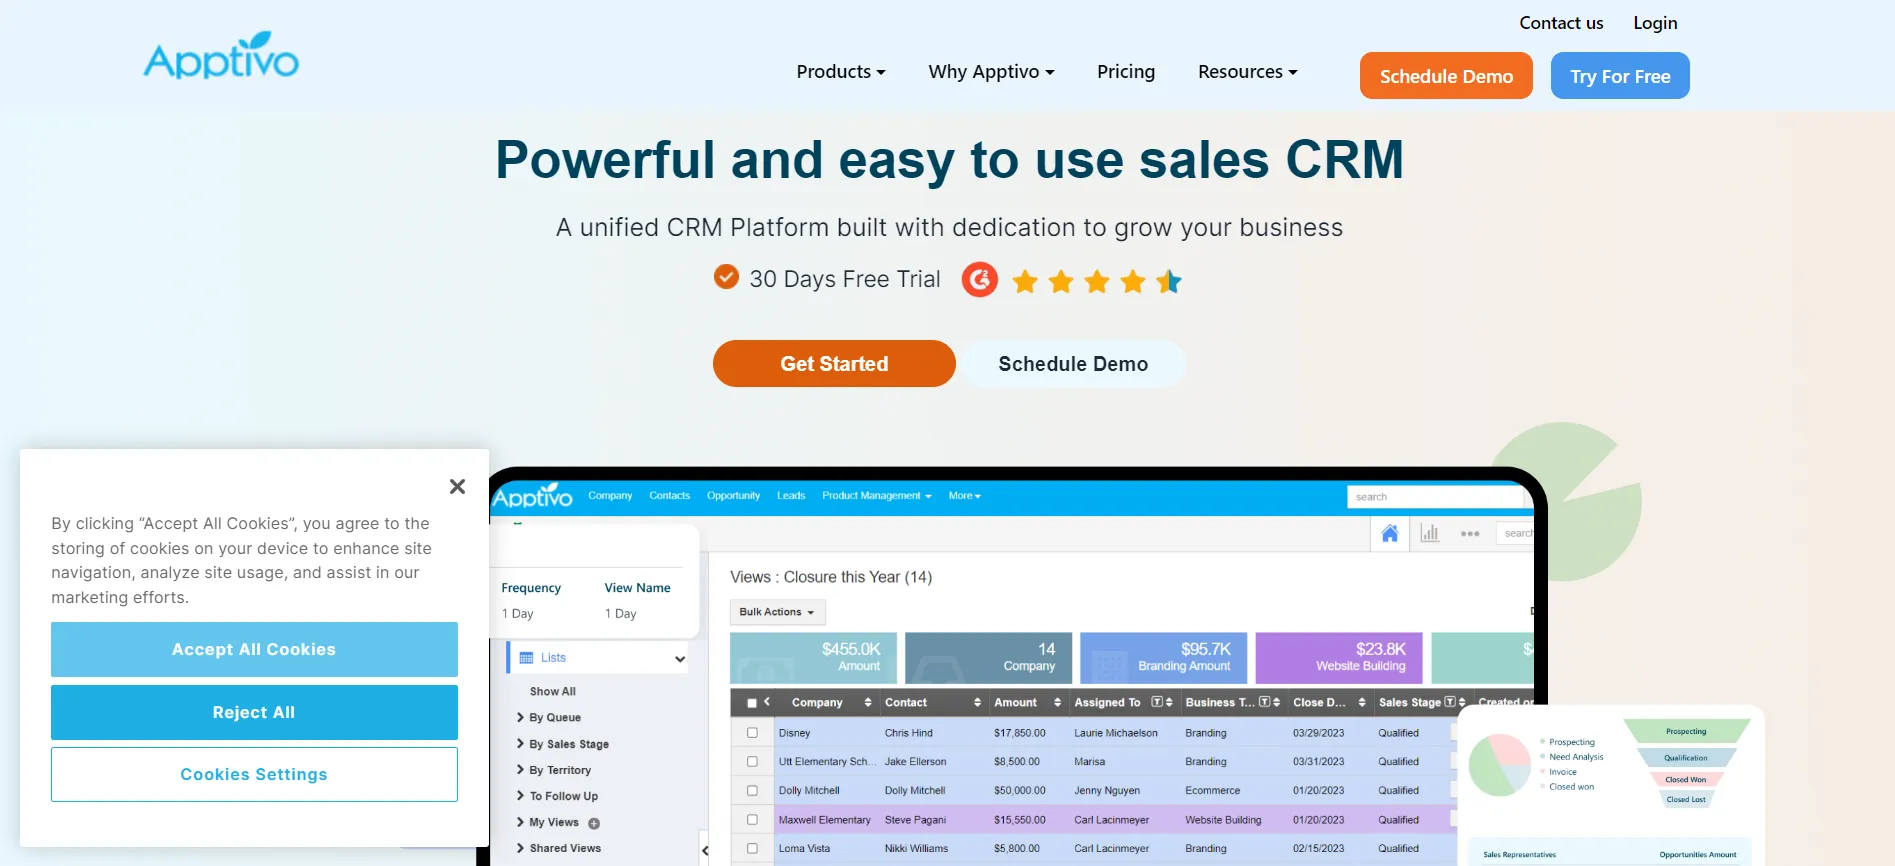Image resolution: width=1895 pixels, height=866 pixels.
Task: Click the filter icon on Sales Stage column
Action: (1450, 702)
